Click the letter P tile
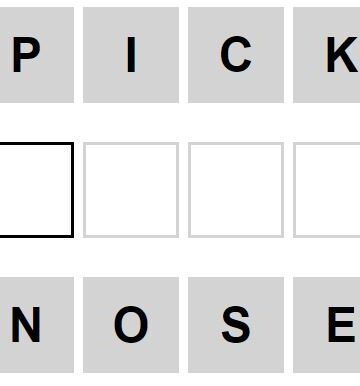 [37, 55]
